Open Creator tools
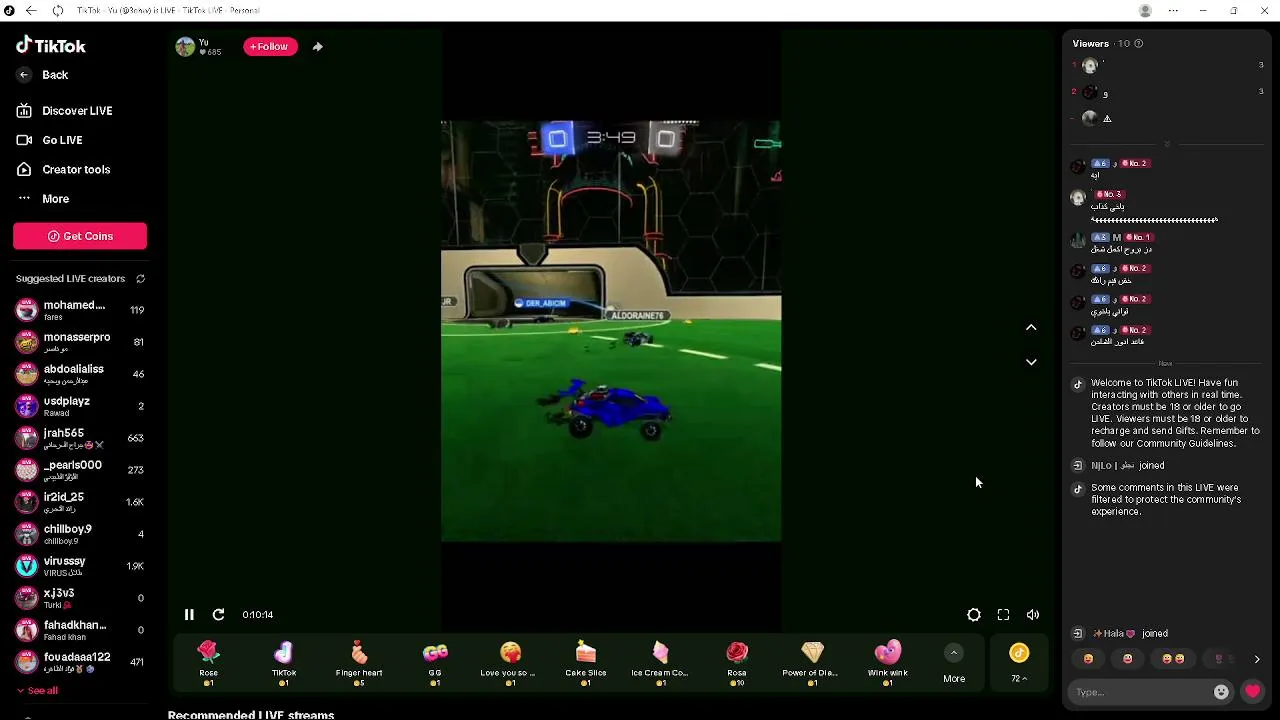 [64, 170]
